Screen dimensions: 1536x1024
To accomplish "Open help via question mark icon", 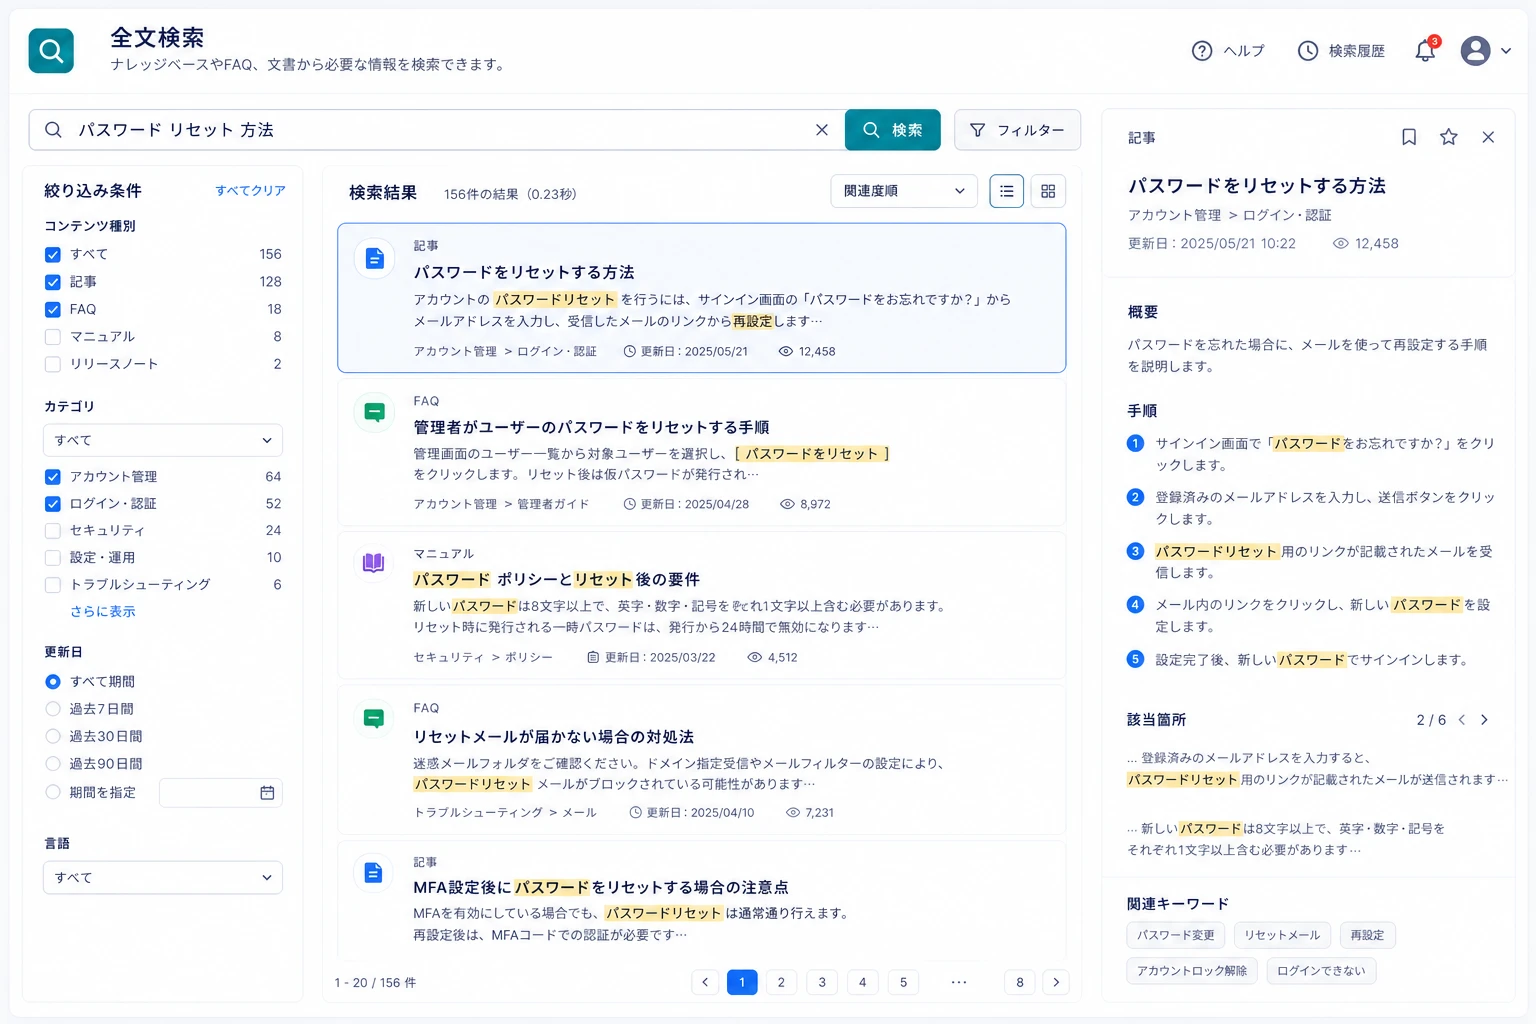I will click(x=1202, y=51).
